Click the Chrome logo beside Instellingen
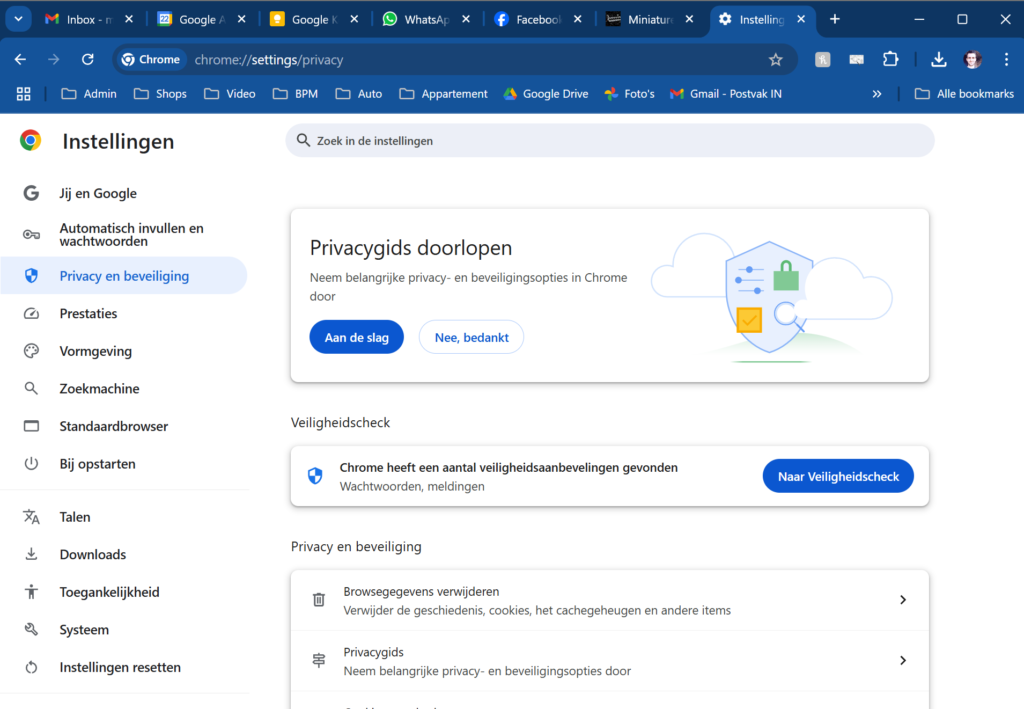 [30, 140]
